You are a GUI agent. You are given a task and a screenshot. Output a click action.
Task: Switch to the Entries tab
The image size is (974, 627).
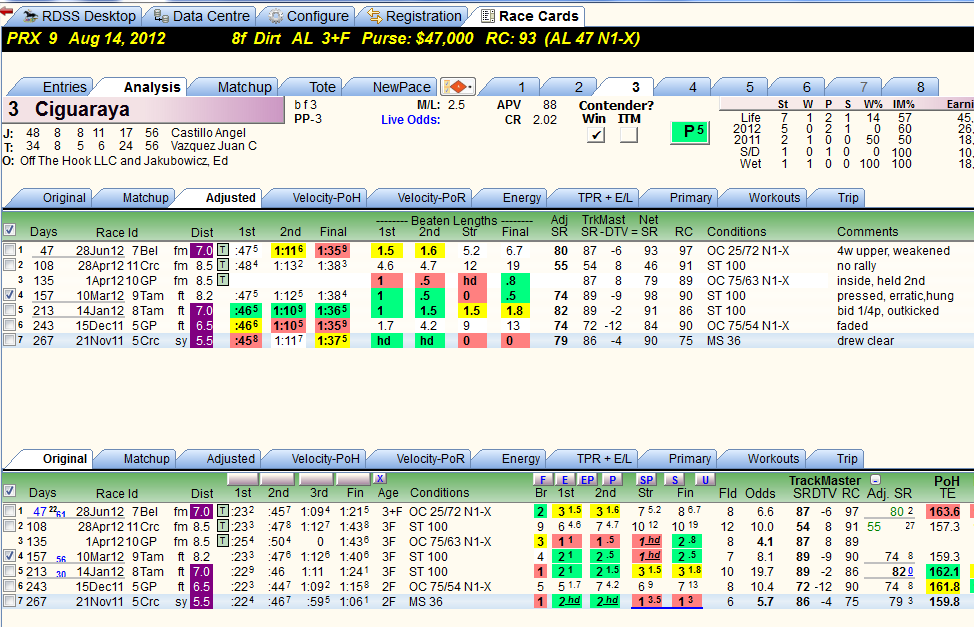[65, 87]
